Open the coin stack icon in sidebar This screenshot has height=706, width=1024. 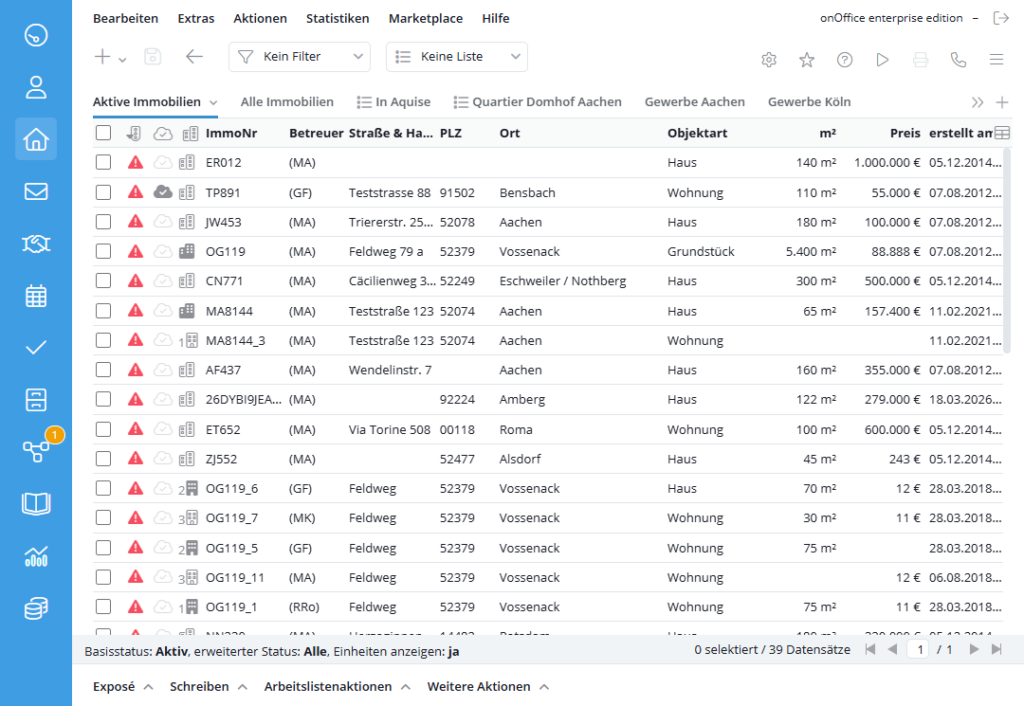point(36,608)
